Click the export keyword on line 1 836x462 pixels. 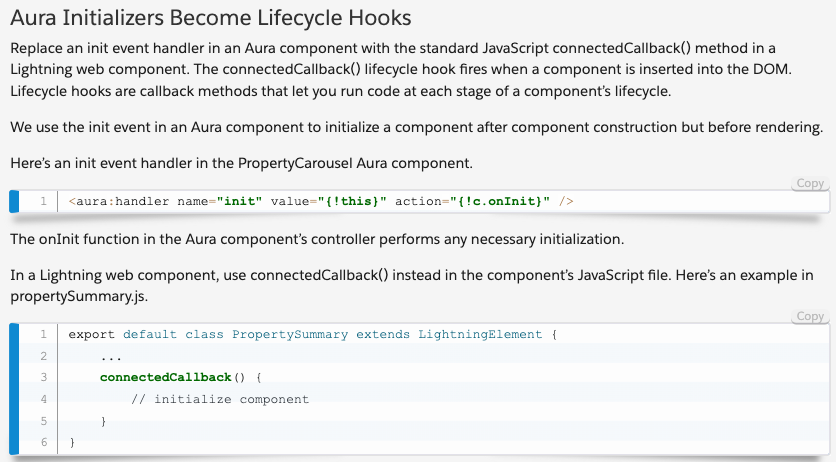(91, 335)
